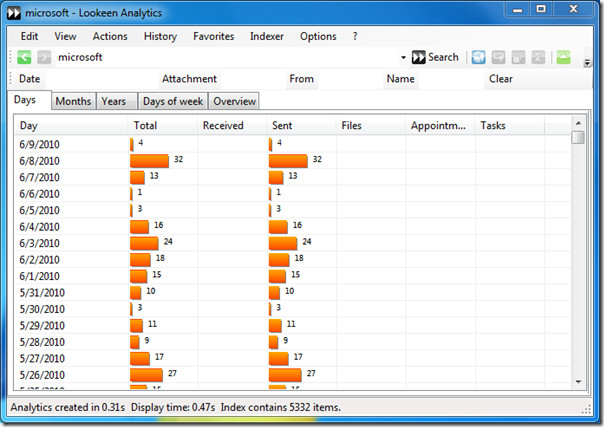
Task: Click the From filter button
Action: 302,79
